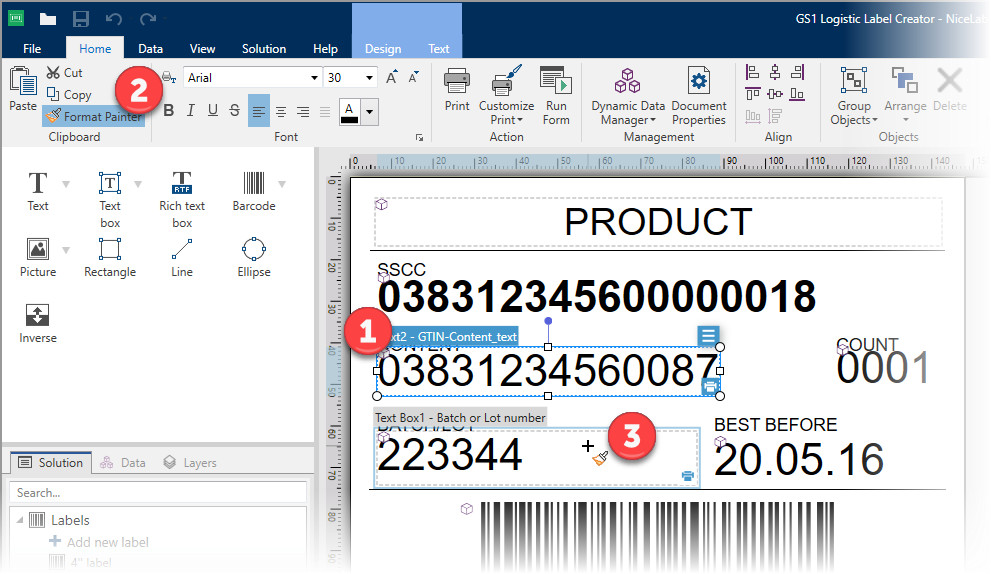
Task: Click the Format Painter button
Action: pos(94,117)
